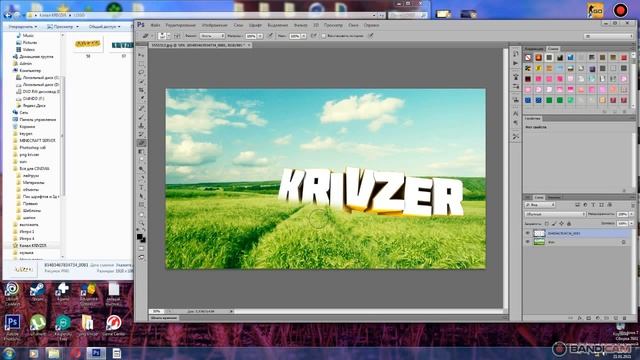Select the Pen tool
Screen dimensions: 640x360
[141, 178]
